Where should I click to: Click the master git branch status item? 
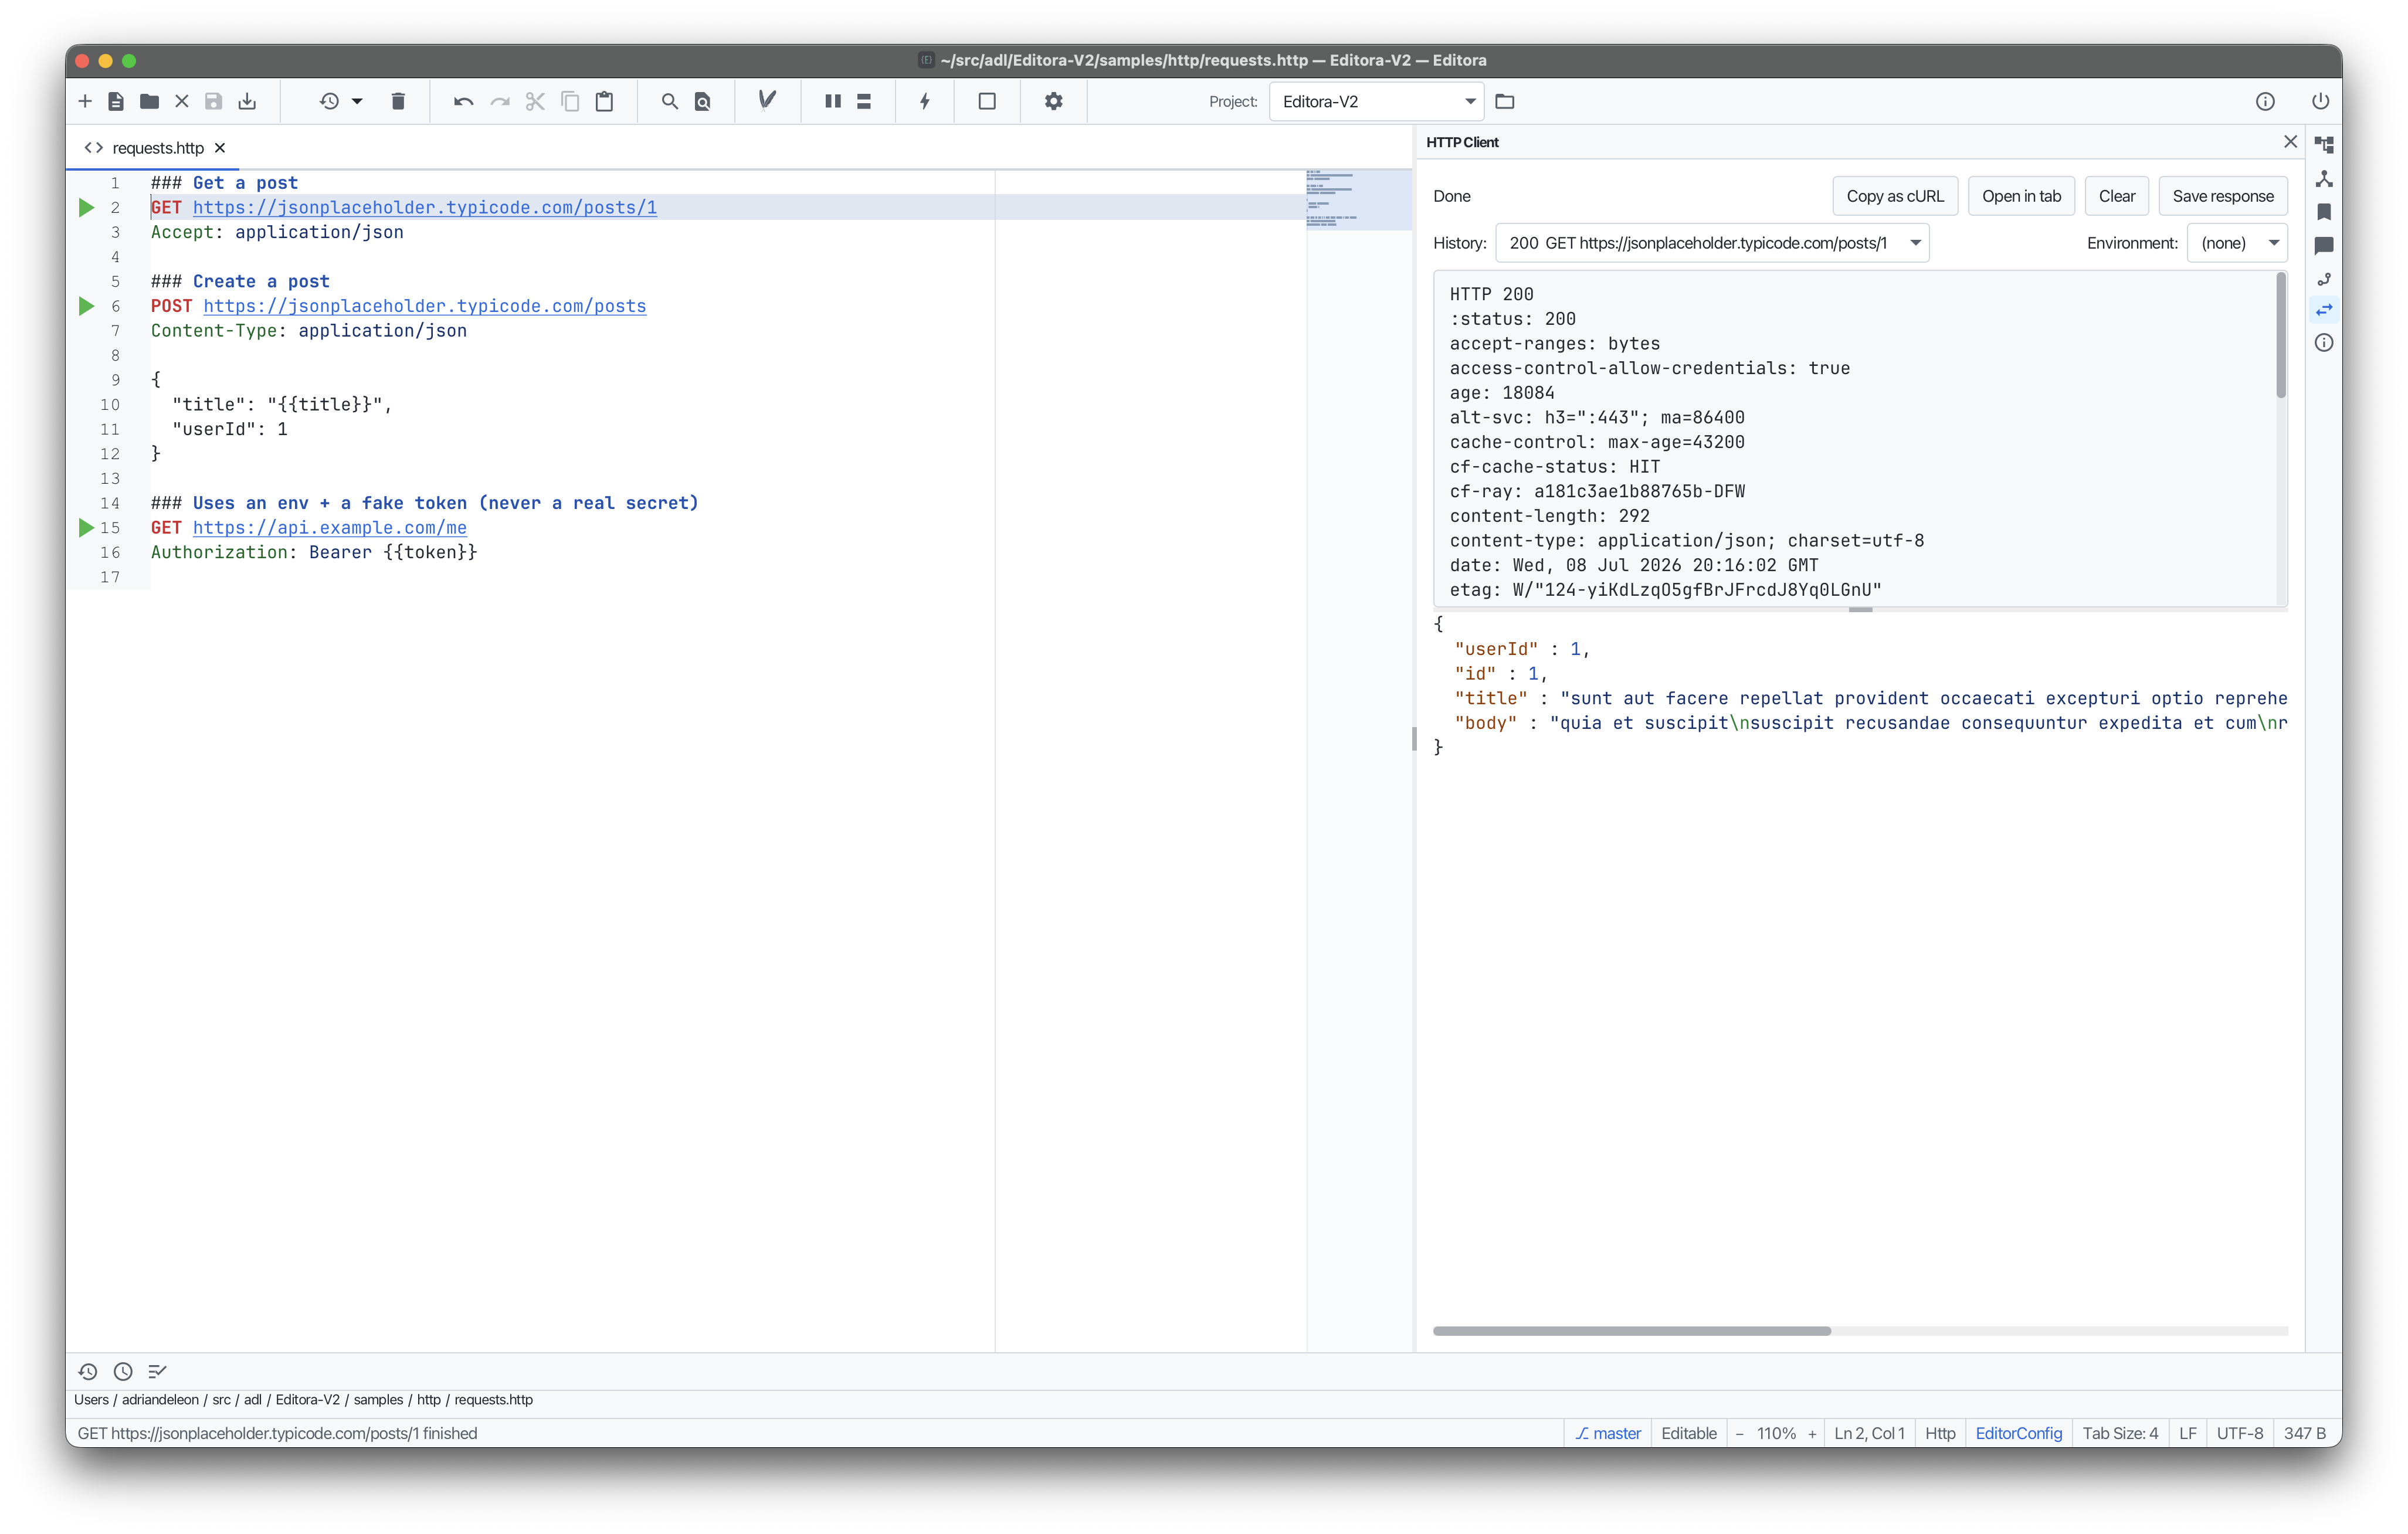pos(1608,1433)
